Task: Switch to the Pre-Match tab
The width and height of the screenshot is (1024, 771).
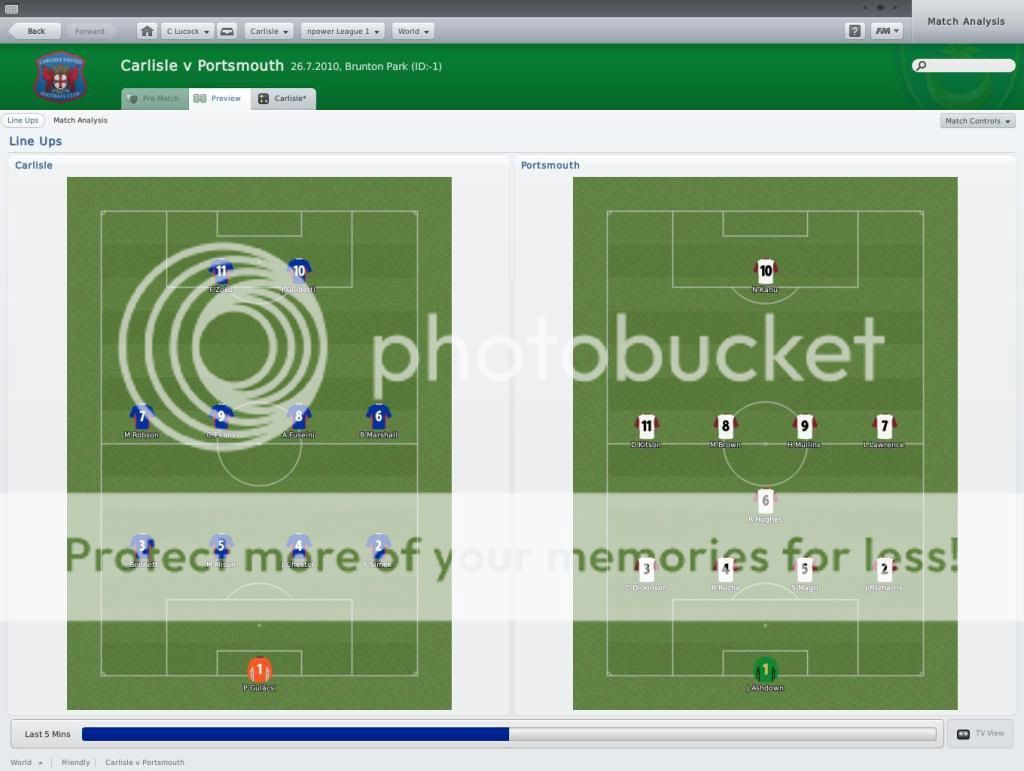Action: pos(155,98)
